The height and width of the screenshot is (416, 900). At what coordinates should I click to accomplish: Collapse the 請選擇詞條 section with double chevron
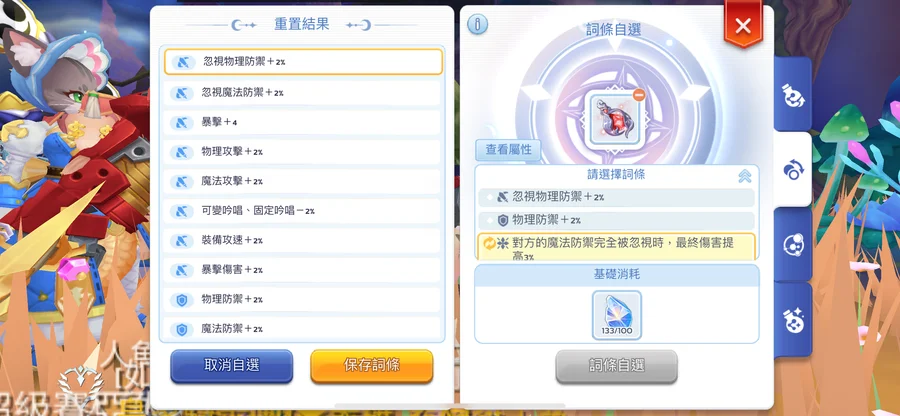click(x=744, y=176)
